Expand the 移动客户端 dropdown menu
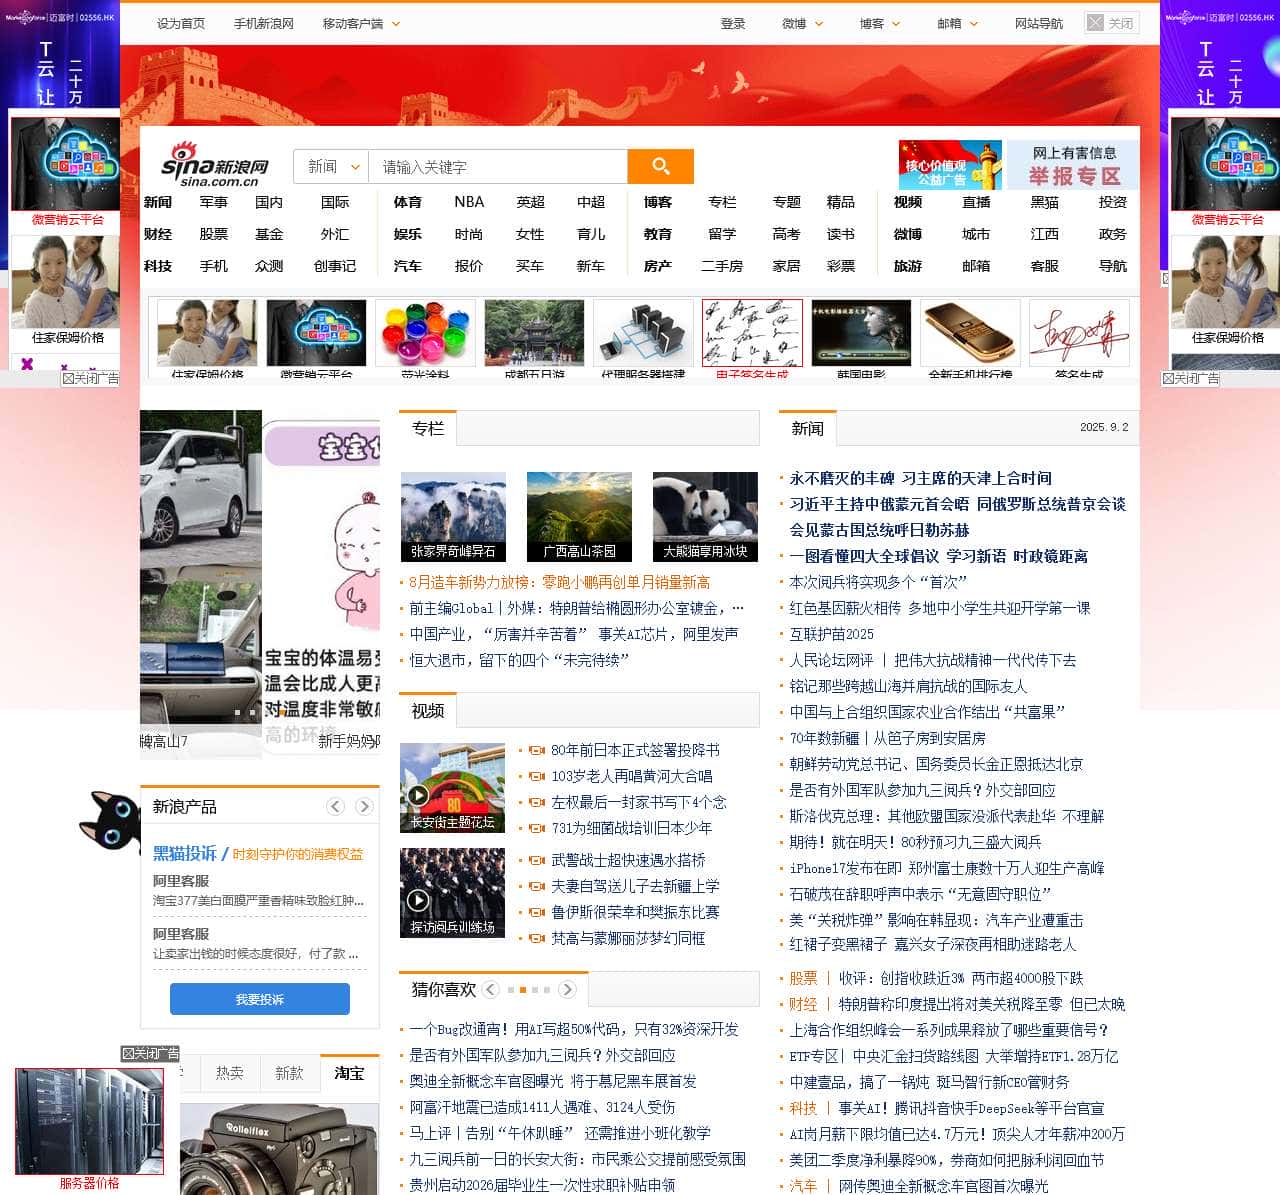1280x1195 pixels. 361,23
